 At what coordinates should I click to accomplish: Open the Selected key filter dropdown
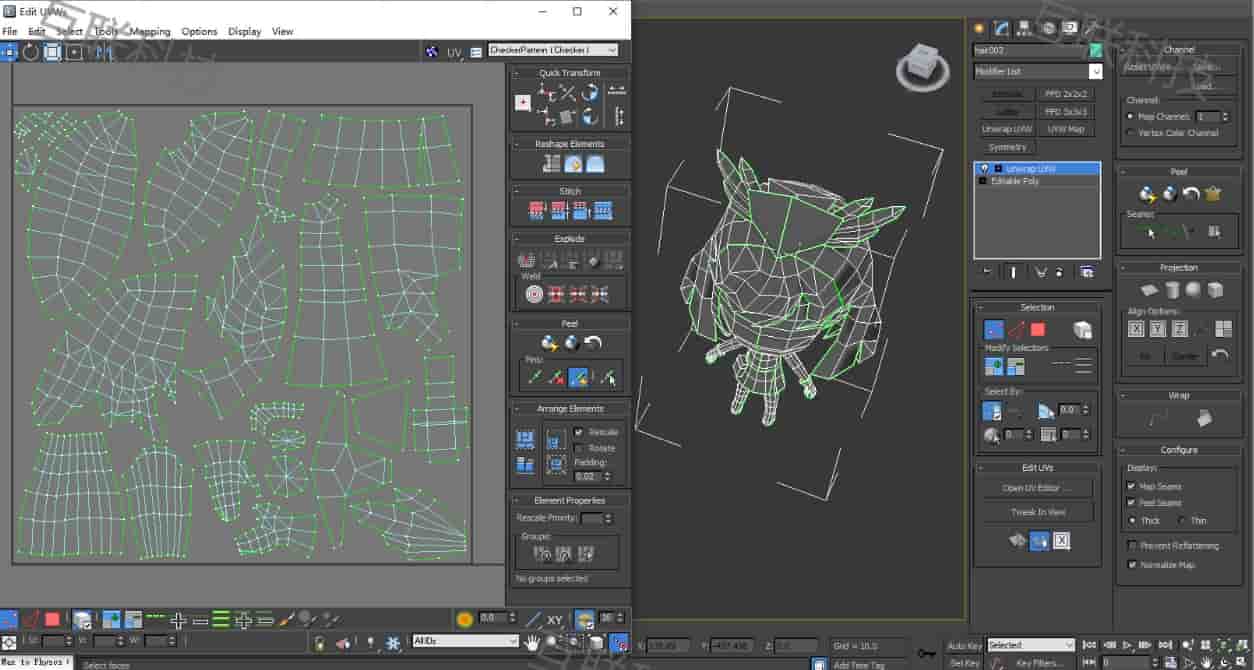1030,645
